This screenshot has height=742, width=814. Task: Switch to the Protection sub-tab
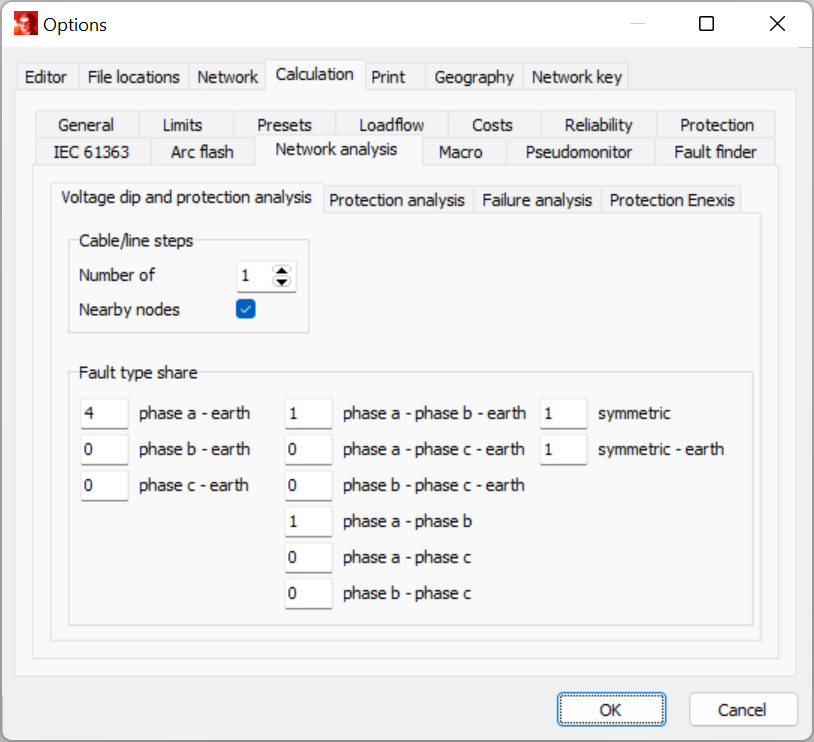pyautogui.click(x=717, y=125)
